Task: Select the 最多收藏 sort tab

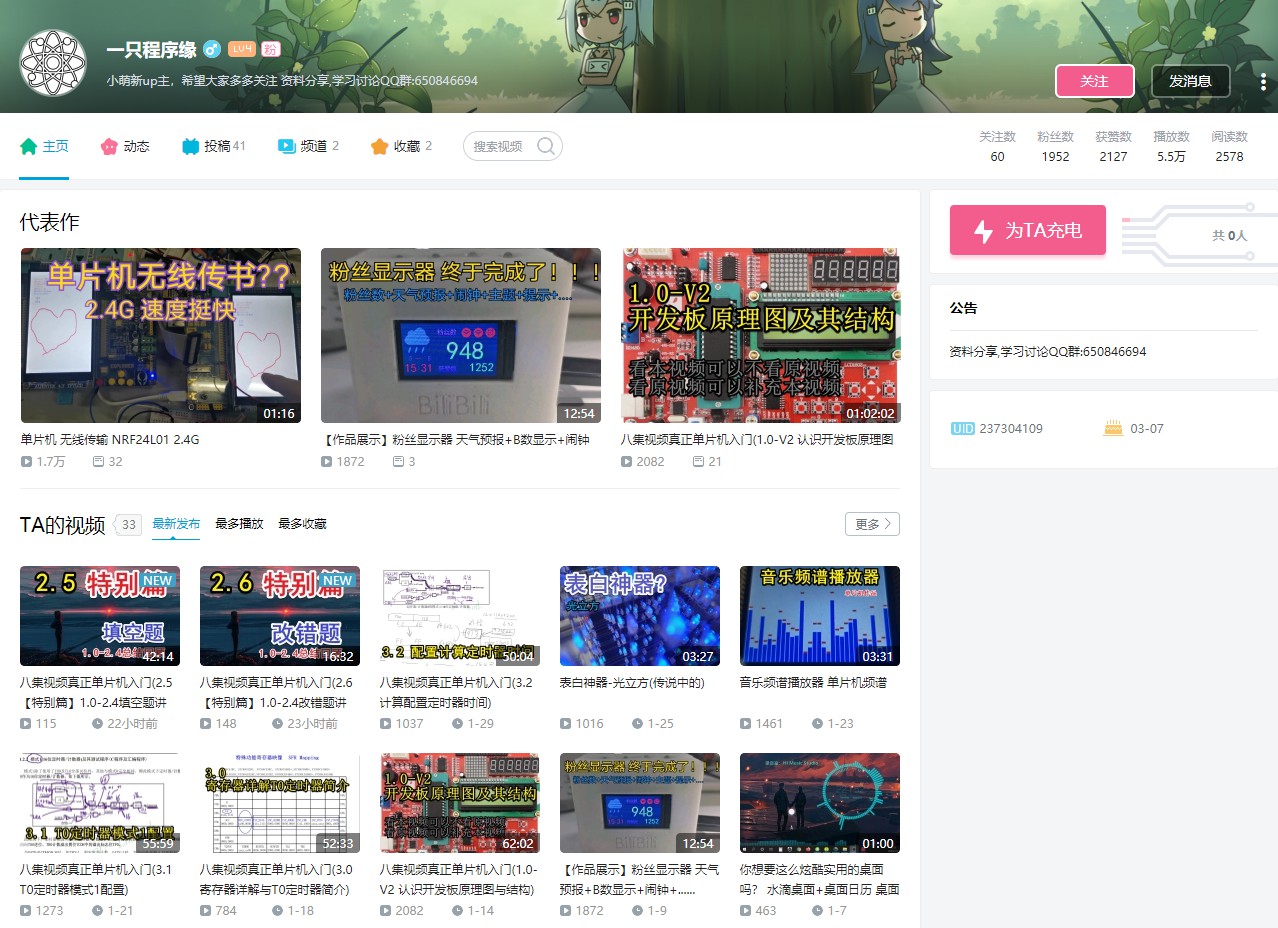Action: pyautogui.click(x=302, y=524)
